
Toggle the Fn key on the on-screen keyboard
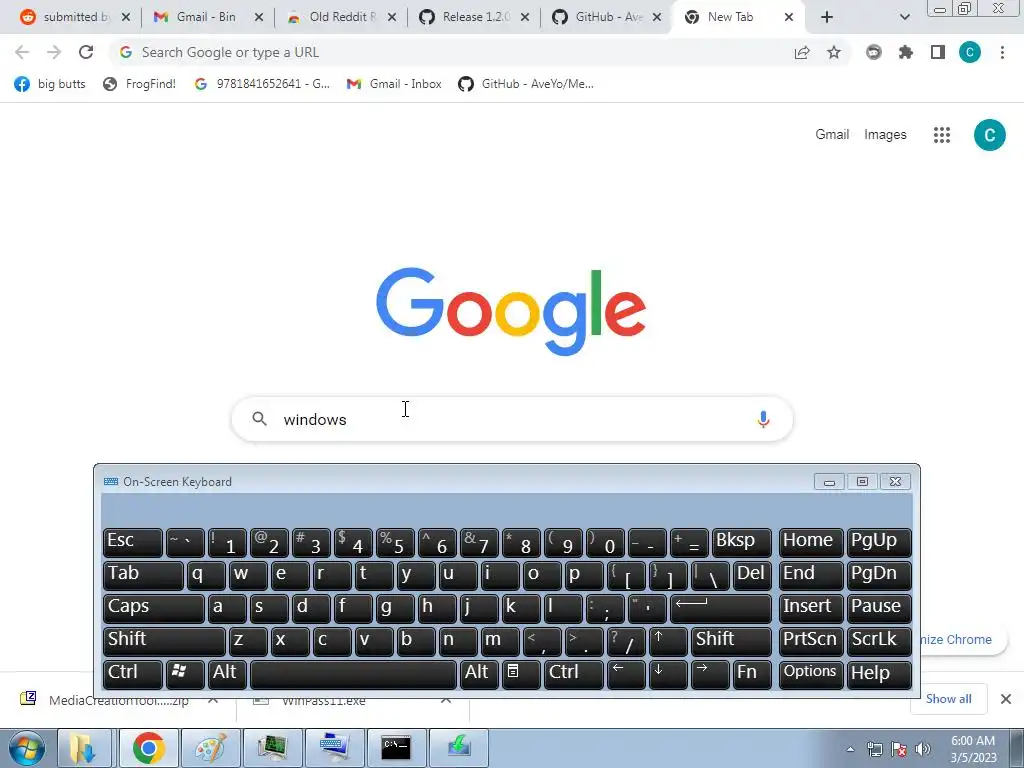tap(752, 674)
